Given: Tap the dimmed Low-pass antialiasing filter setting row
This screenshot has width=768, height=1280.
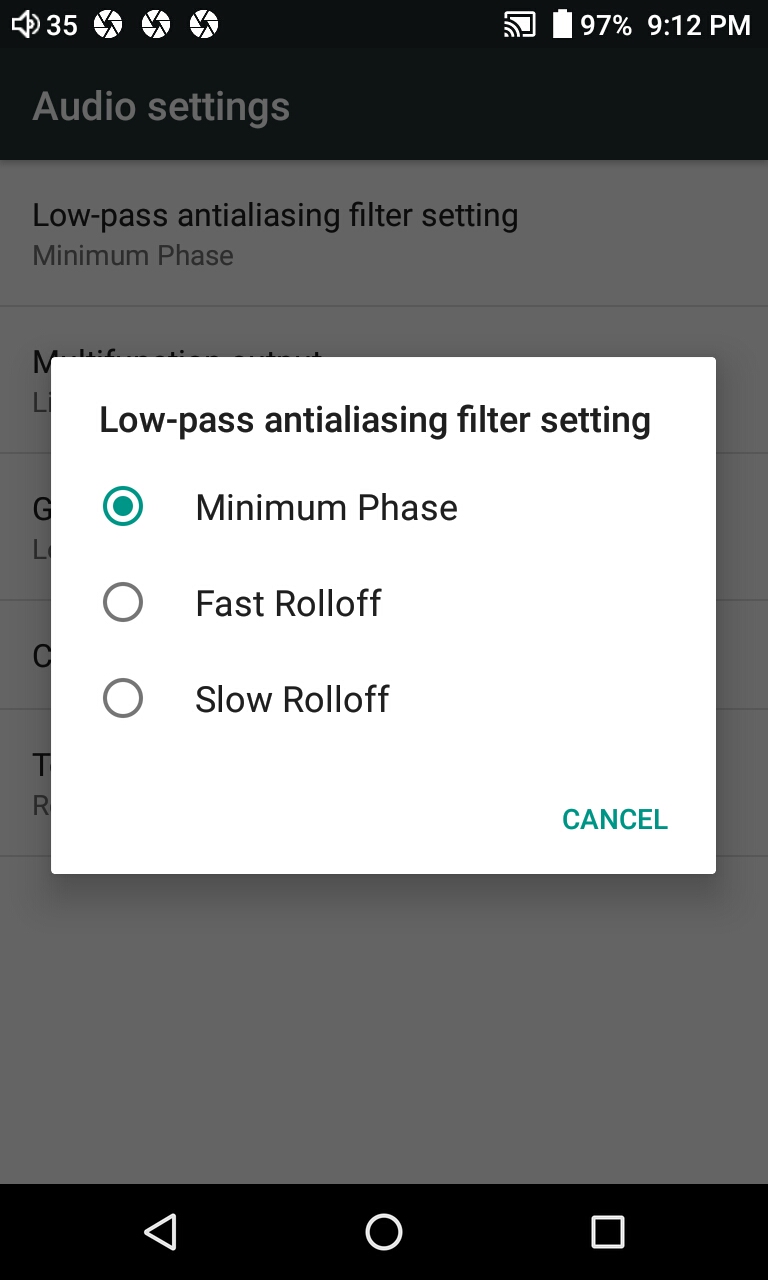Looking at the screenshot, I should click(x=275, y=233).
